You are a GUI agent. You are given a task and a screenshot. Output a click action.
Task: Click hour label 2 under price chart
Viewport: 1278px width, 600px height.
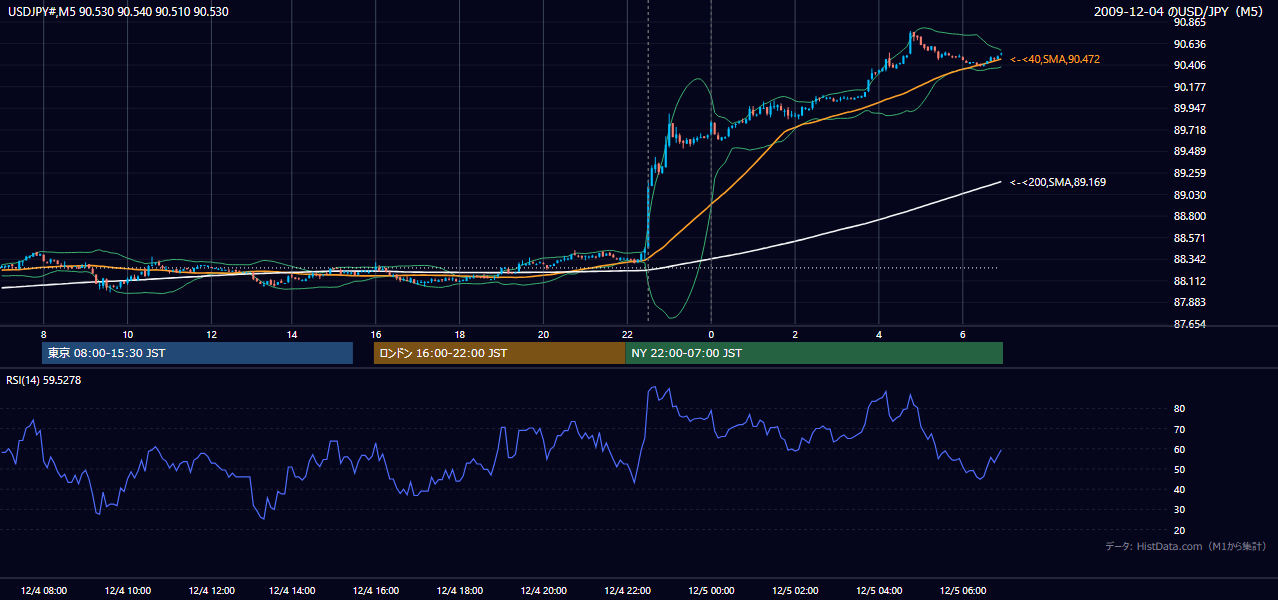pyautogui.click(x=795, y=334)
